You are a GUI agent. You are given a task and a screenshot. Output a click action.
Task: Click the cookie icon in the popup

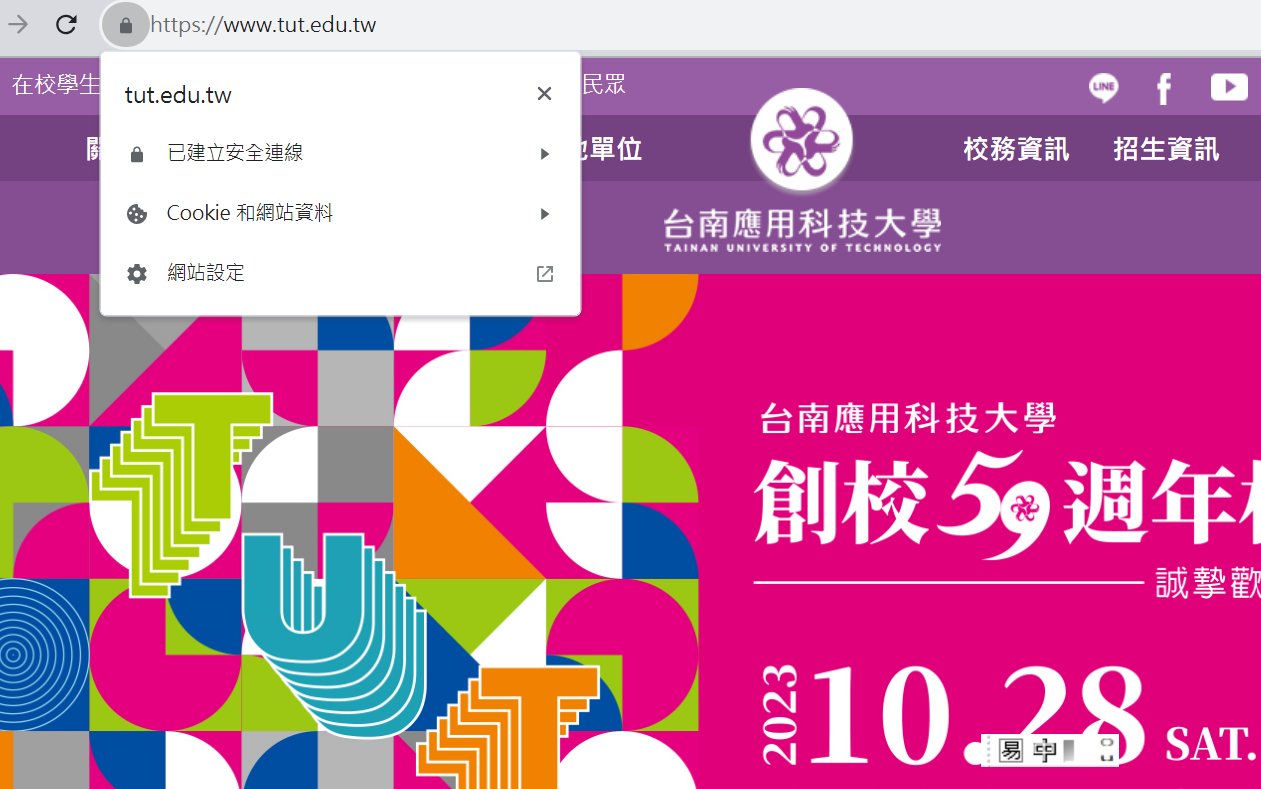tap(137, 214)
